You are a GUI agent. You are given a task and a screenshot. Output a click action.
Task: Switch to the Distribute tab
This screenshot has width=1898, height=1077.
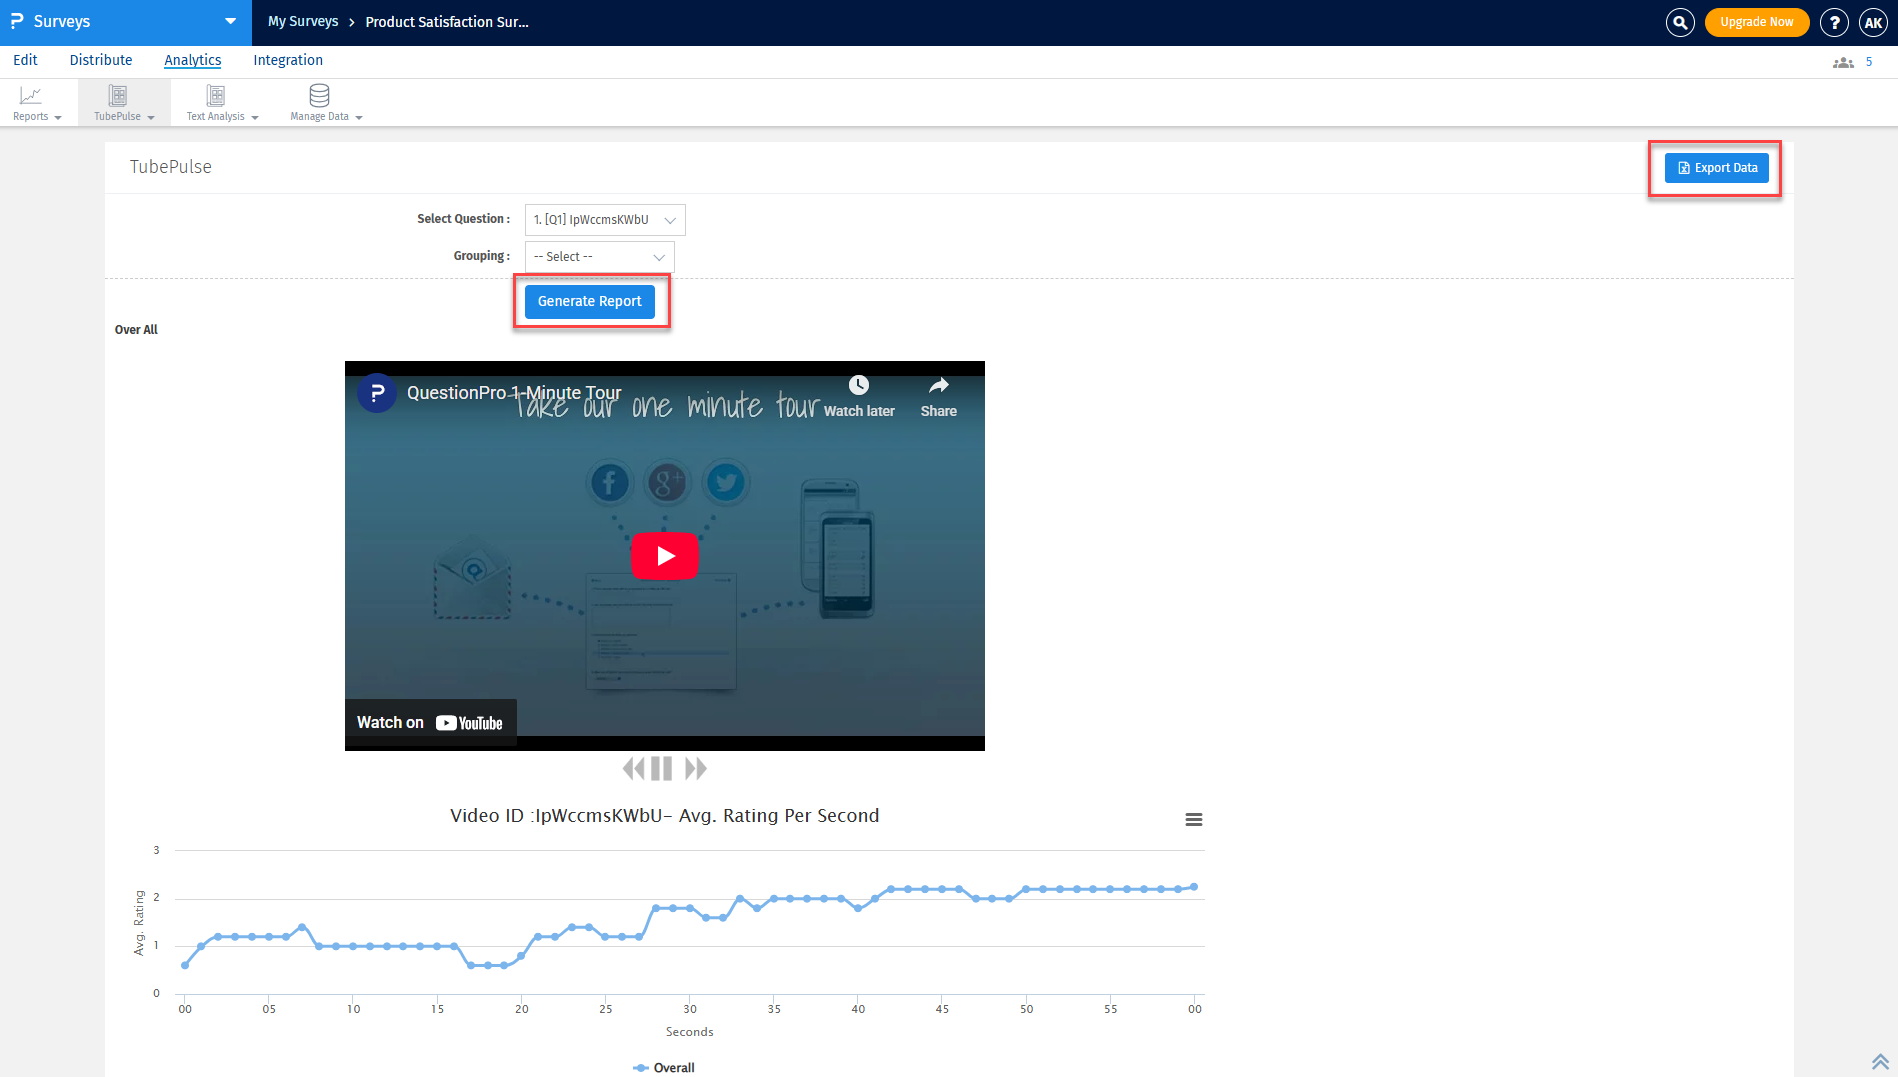point(101,60)
